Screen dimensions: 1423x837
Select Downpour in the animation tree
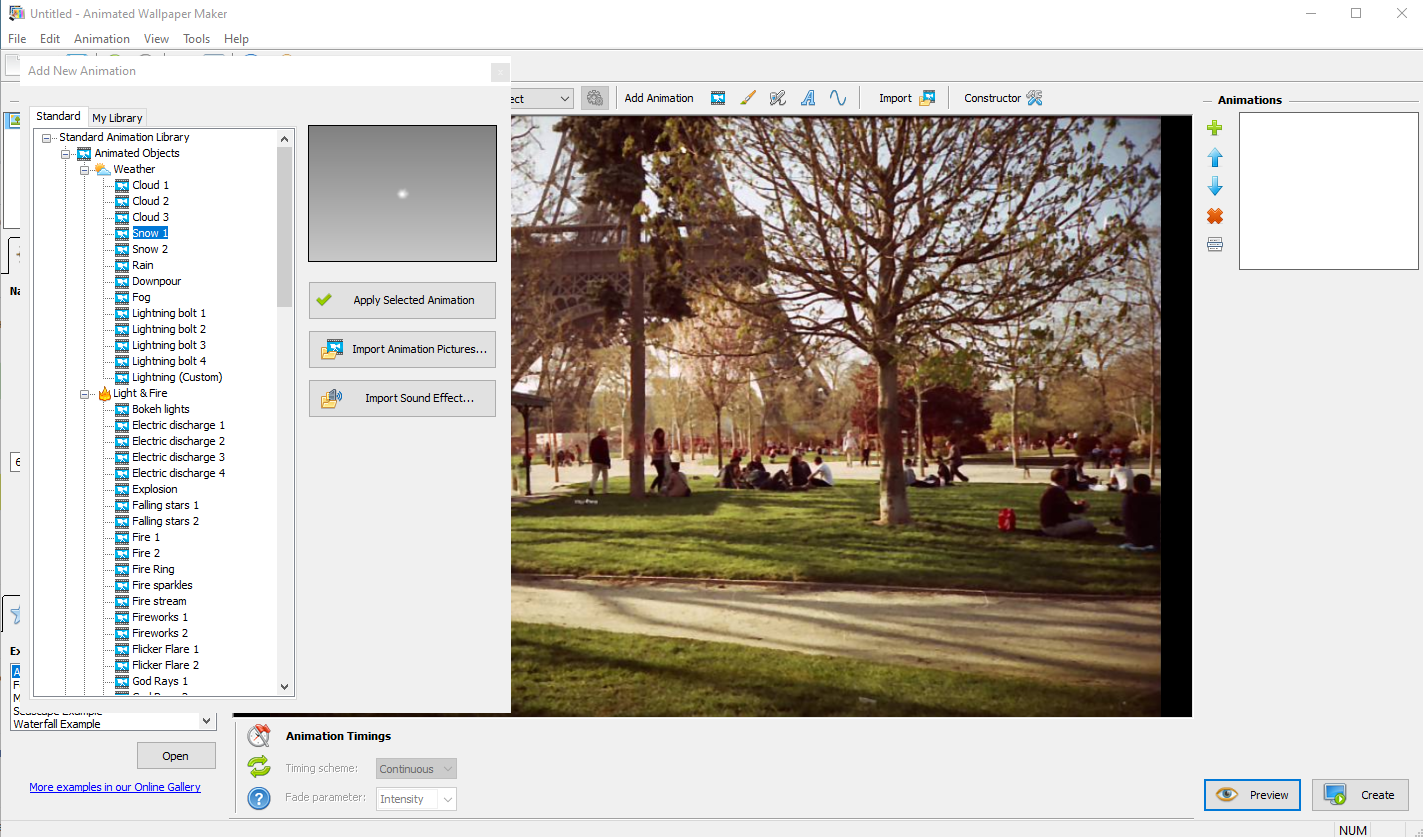click(157, 281)
